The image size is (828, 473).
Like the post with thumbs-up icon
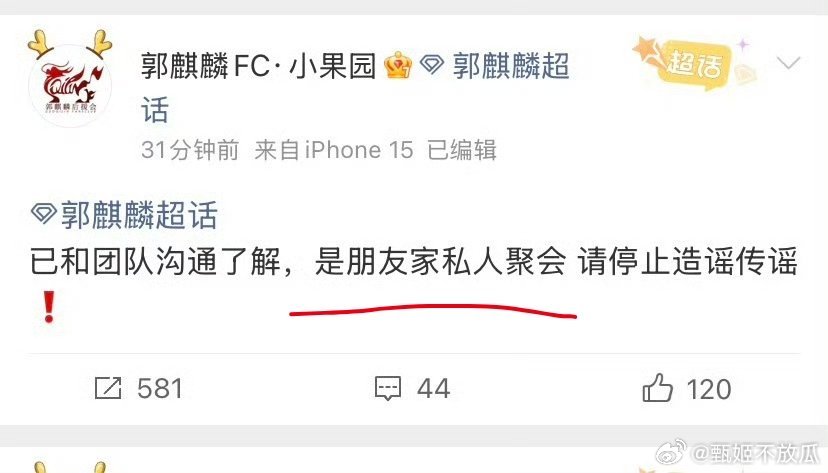coord(657,387)
